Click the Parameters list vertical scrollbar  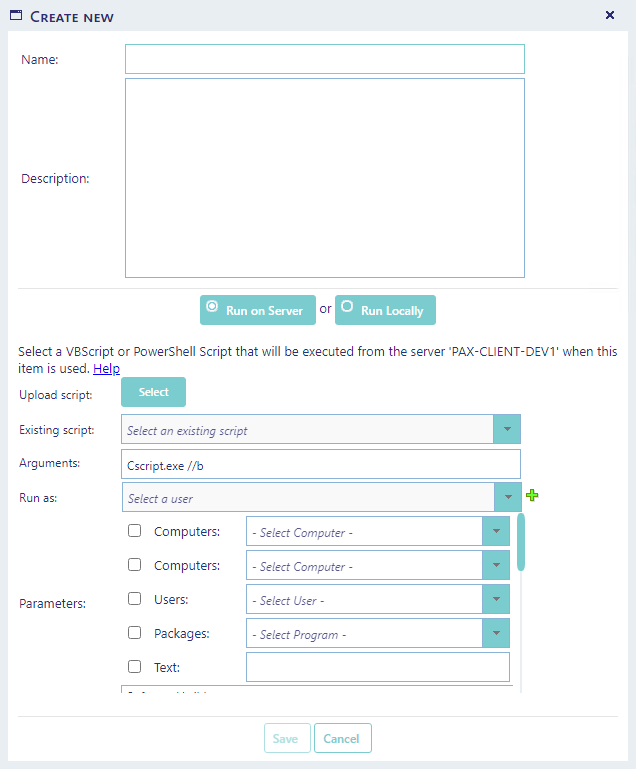(x=520, y=543)
